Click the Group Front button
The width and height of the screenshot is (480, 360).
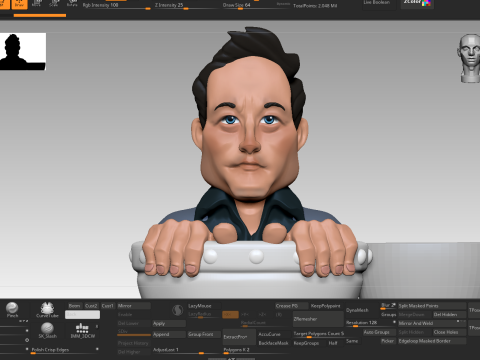[204, 334]
